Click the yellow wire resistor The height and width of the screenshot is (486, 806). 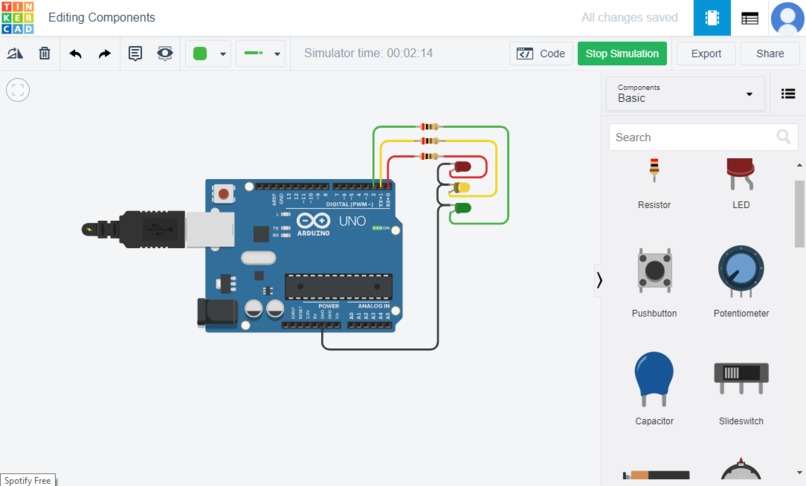click(430, 141)
